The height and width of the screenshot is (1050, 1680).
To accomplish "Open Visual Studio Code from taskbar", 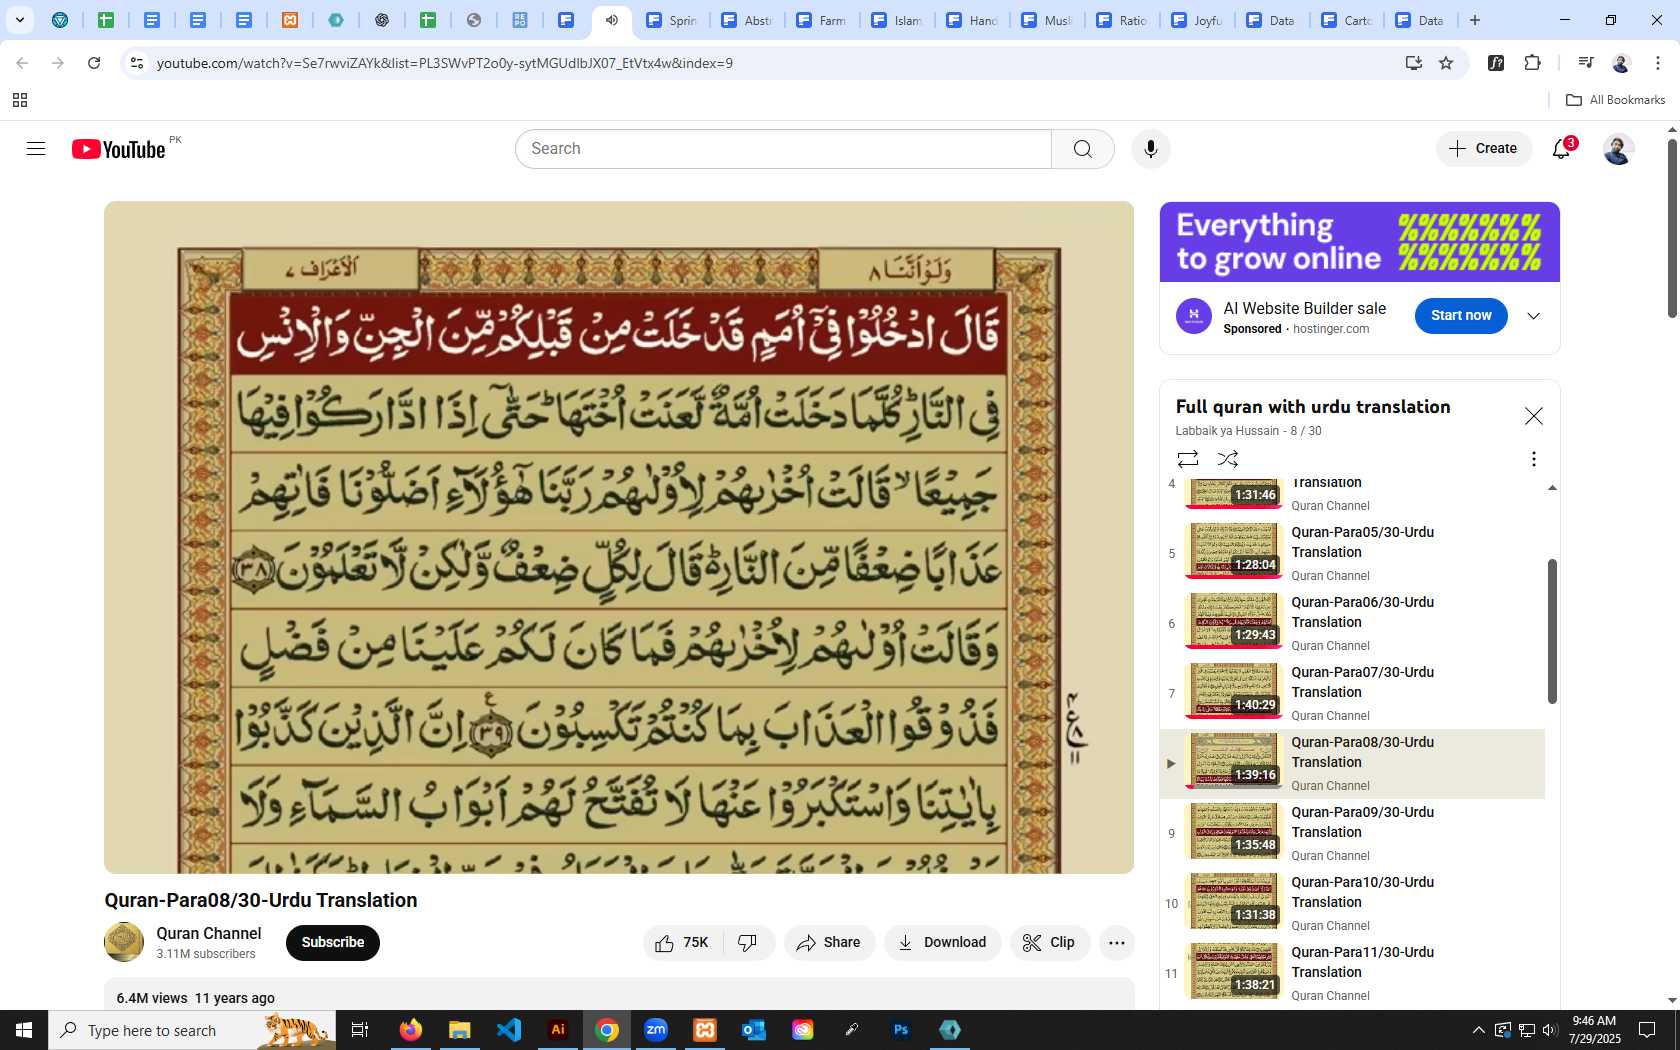I will pyautogui.click(x=509, y=1030).
